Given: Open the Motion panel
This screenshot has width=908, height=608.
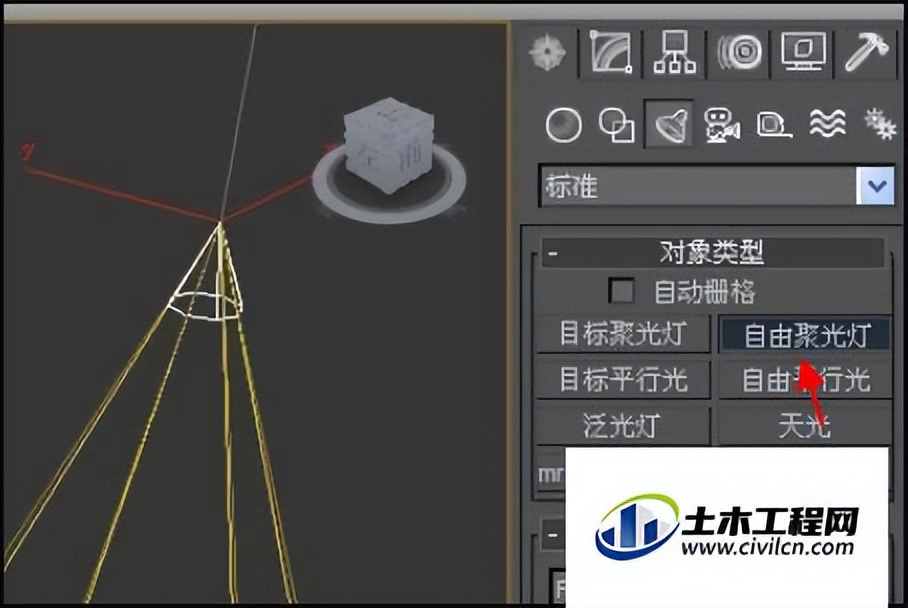Looking at the screenshot, I should [x=741, y=48].
